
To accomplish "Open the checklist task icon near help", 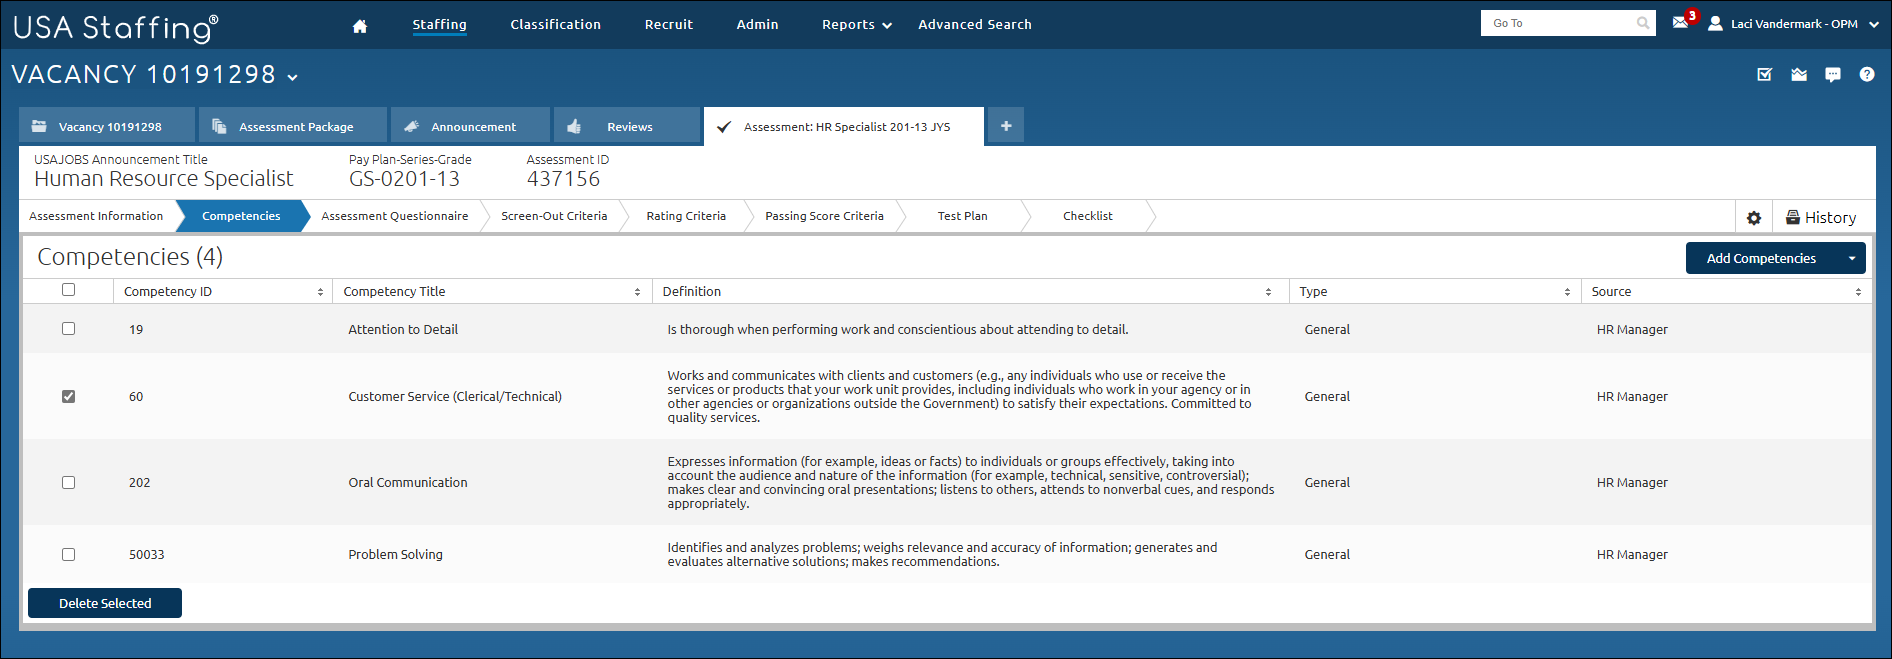I will [x=1765, y=74].
